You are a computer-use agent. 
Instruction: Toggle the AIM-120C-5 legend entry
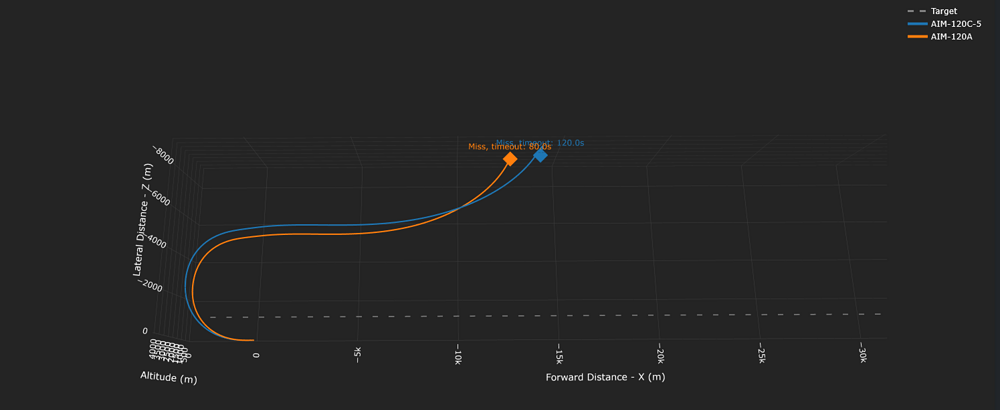coord(944,24)
